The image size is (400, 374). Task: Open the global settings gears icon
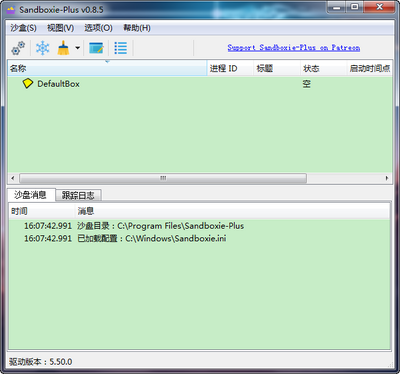click(x=18, y=48)
